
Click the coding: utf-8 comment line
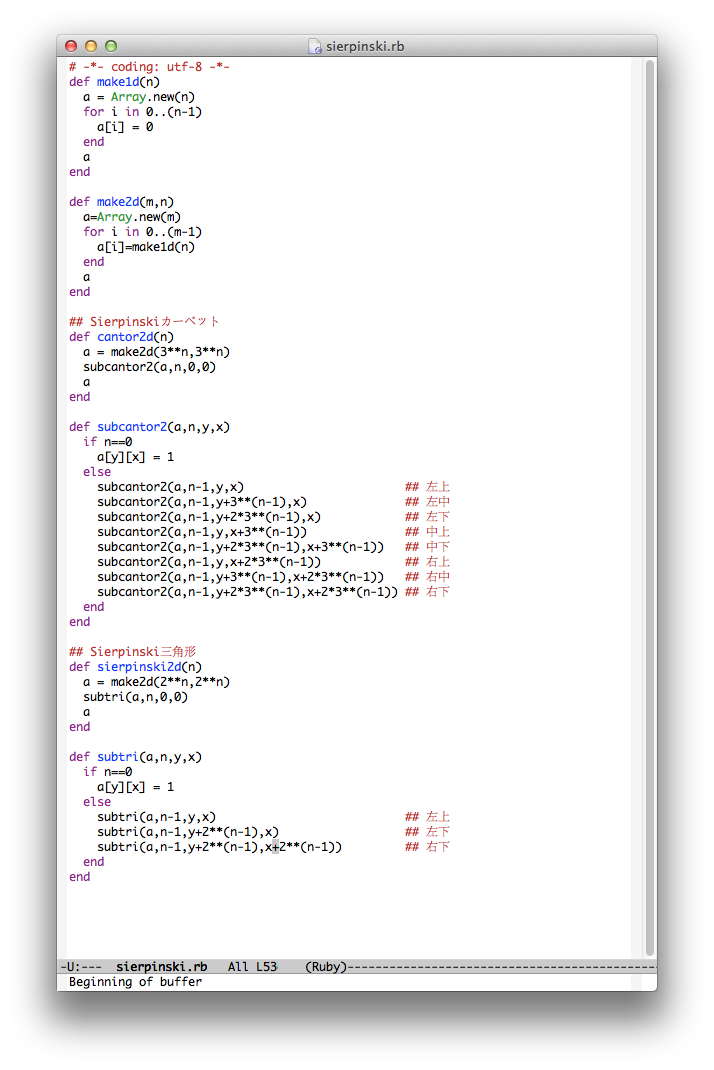coord(149,67)
